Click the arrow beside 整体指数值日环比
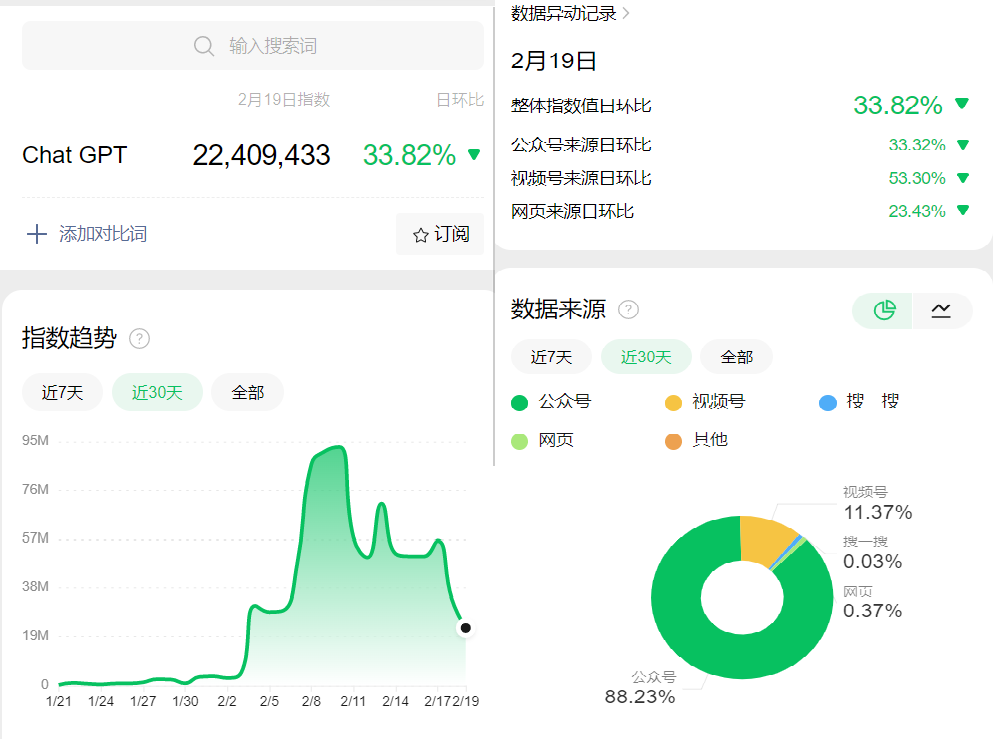This screenshot has height=739, width=993. coord(962,104)
